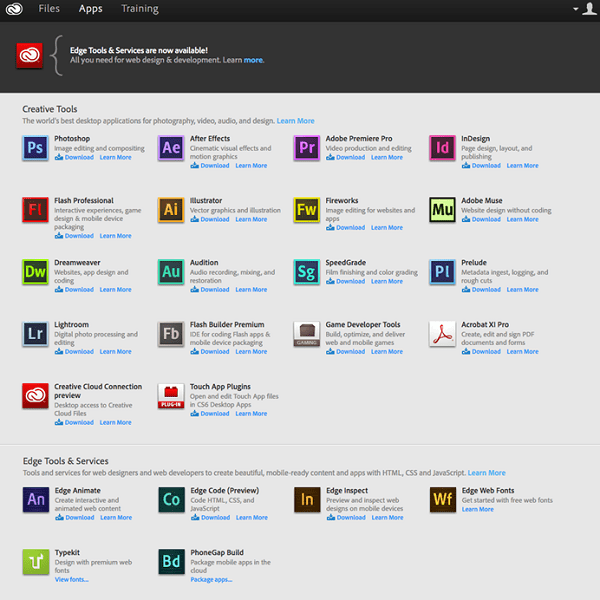Open the user profile icon
Image resolution: width=600 pixels, height=600 pixels.
click(x=589, y=9)
